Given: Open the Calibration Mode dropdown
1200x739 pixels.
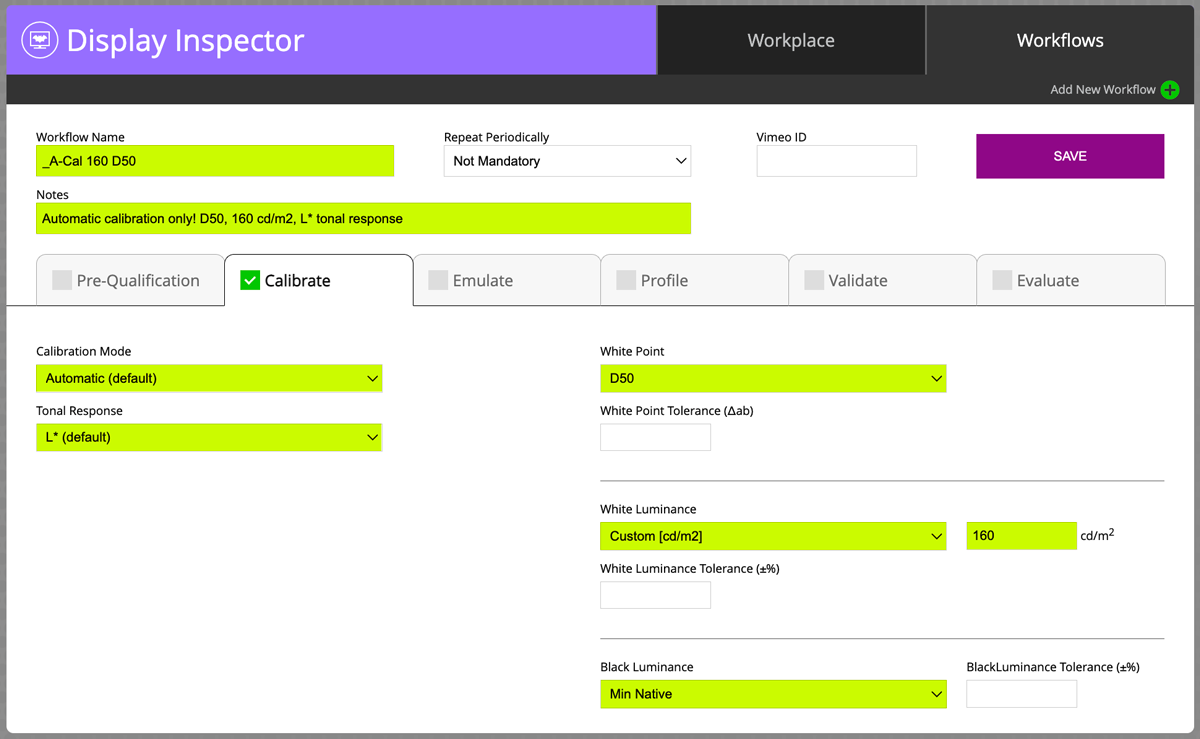Looking at the screenshot, I should pos(209,379).
